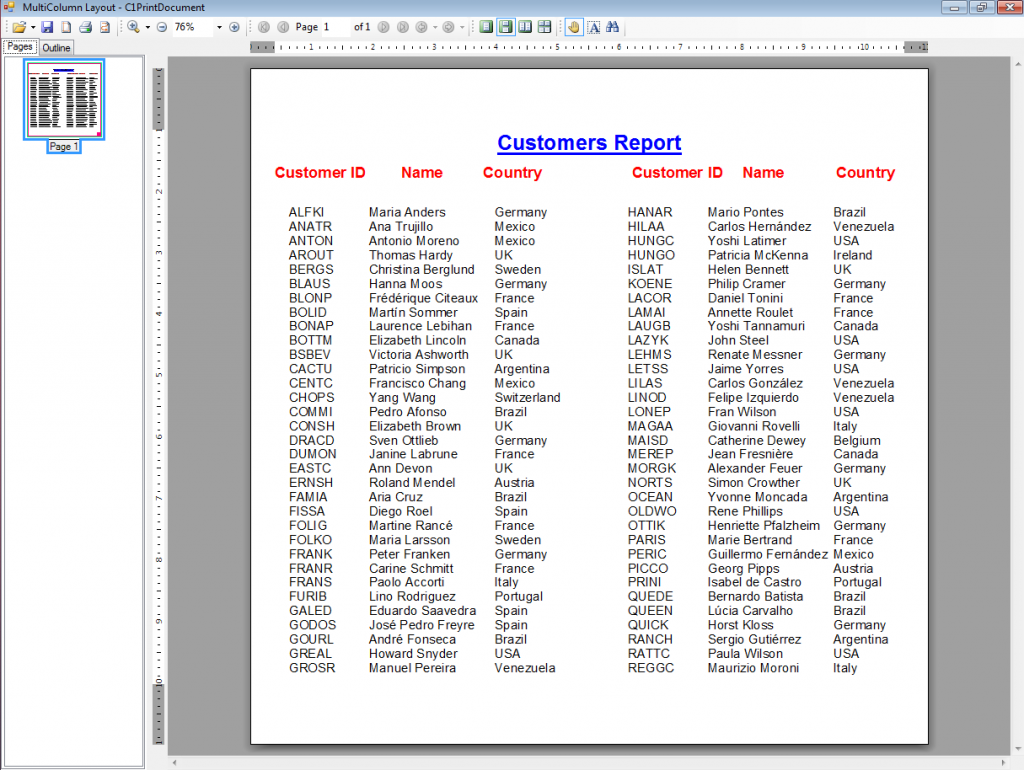Open the zoom percentage dropdown list
The image size is (1024, 770).
[219, 27]
